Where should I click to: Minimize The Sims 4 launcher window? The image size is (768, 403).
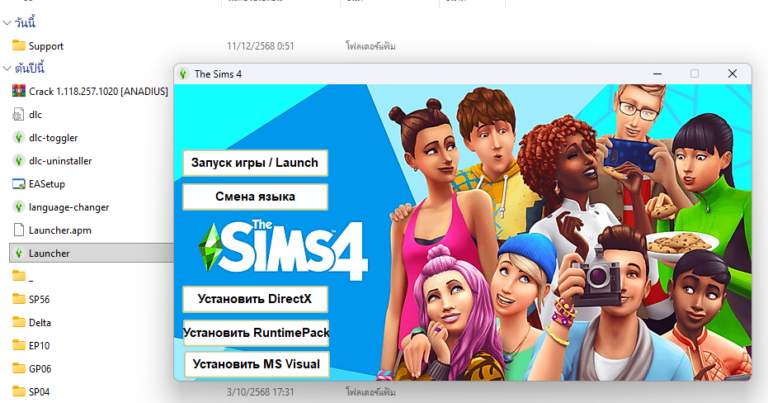pyautogui.click(x=657, y=74)
